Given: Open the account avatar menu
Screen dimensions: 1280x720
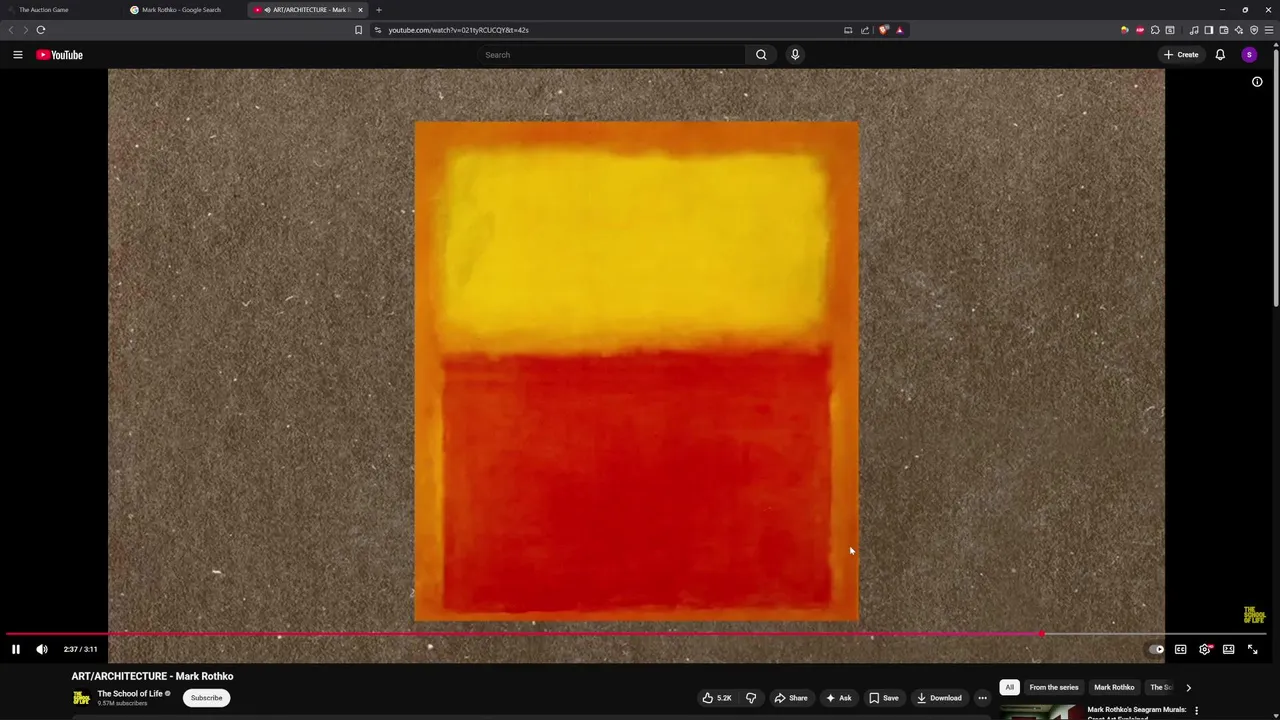Looking at the screenshot, I should pos(1249,55).
